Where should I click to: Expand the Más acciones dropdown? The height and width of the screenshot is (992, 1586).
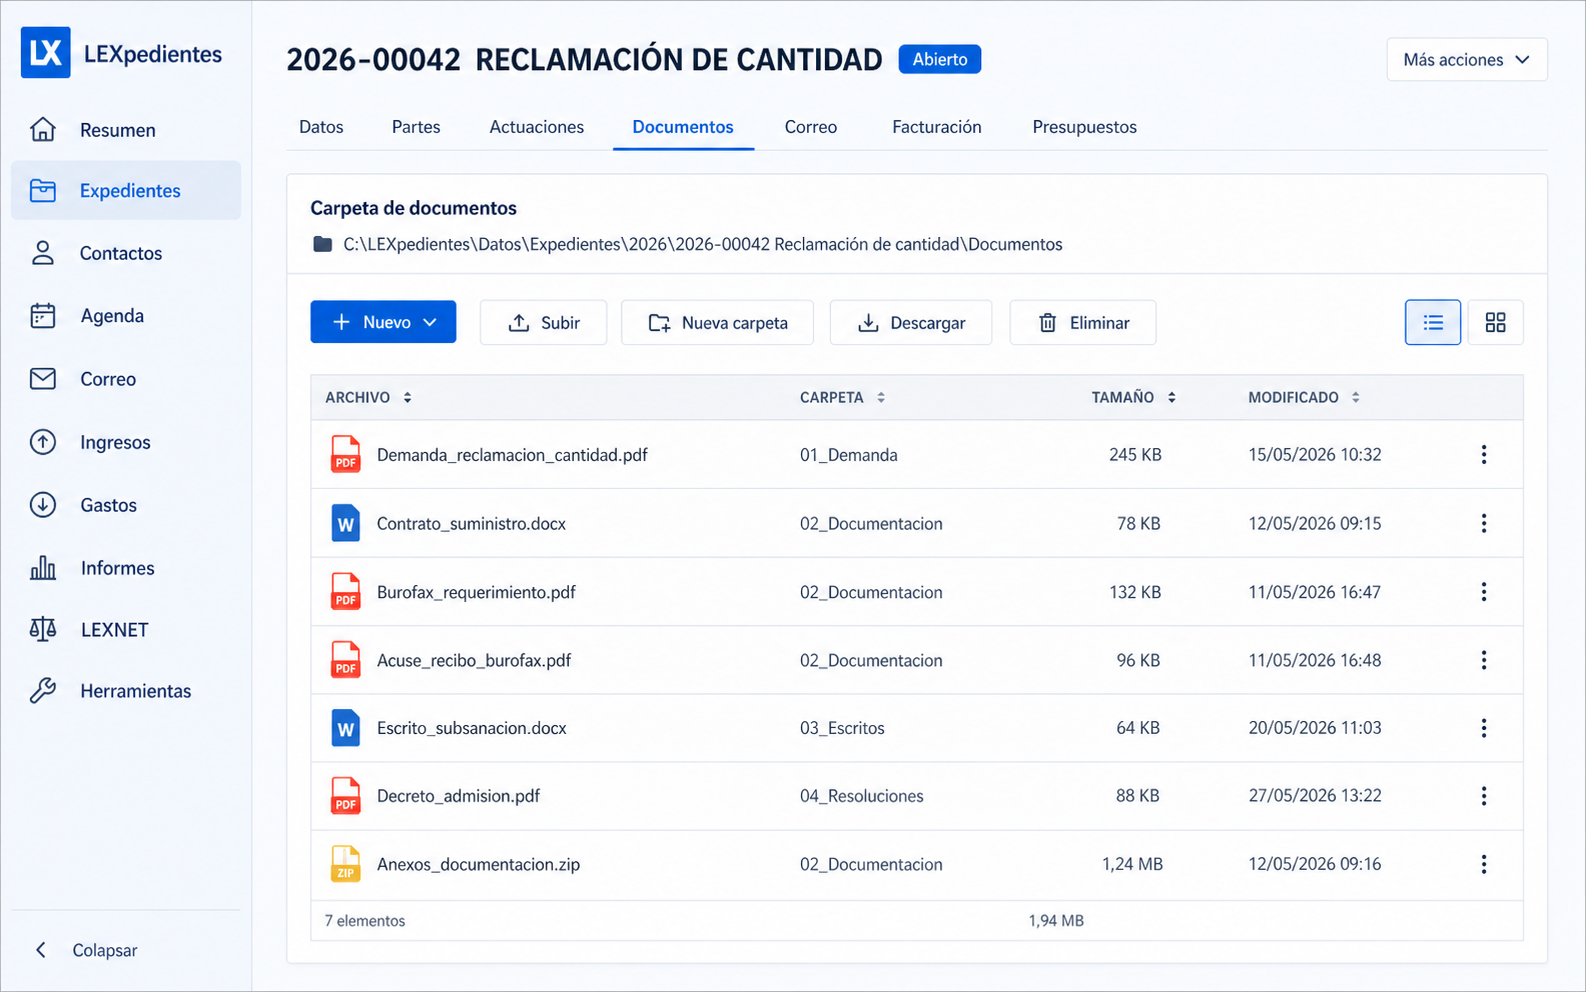pyautogui.click(x=1467, y=60)
